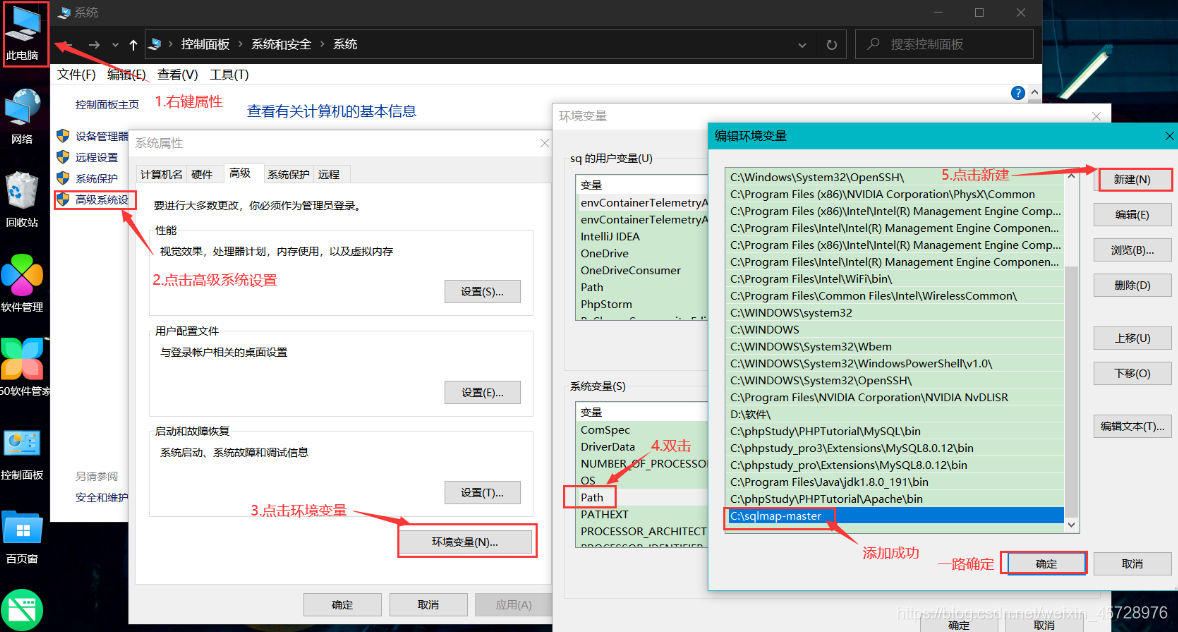Click 确定 in 系统属性 dialog
Viewport: 1178px width, 632px height.
343,604
